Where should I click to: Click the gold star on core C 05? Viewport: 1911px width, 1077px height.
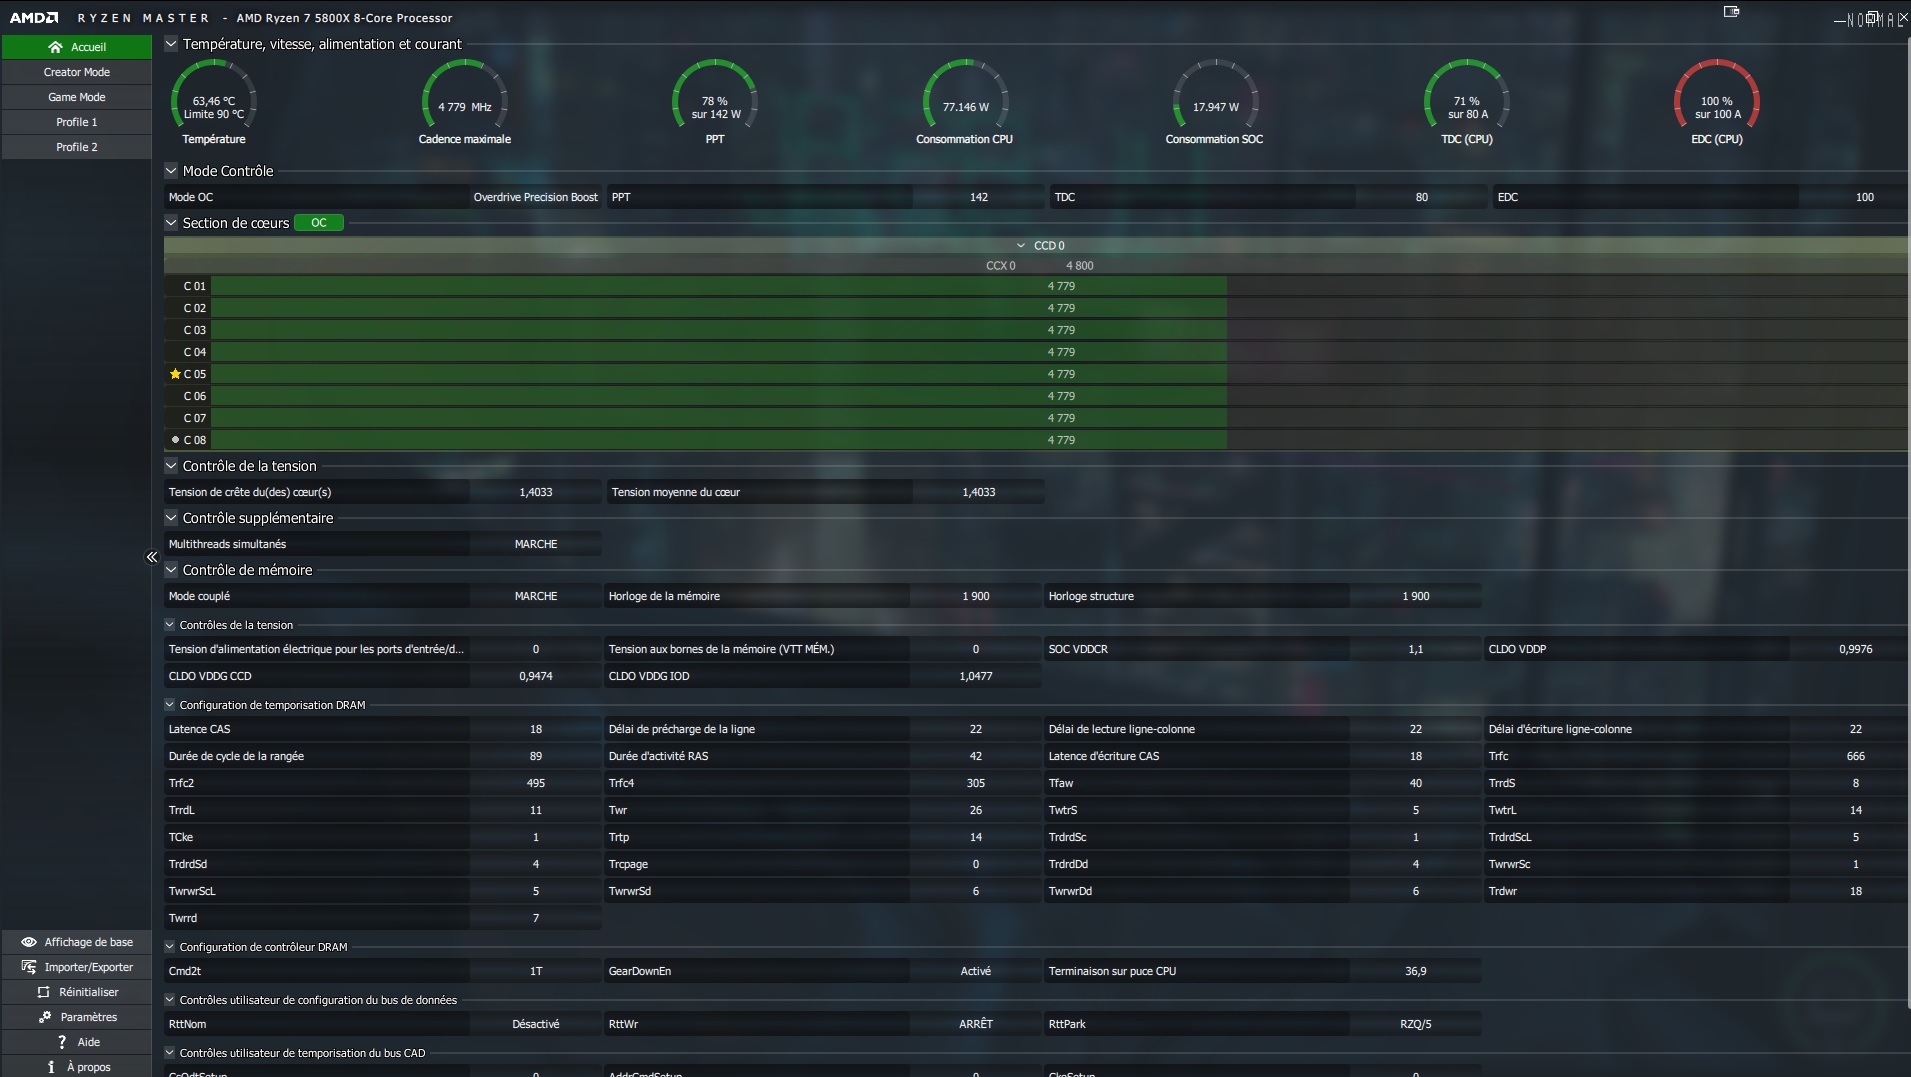pos(175,374)
